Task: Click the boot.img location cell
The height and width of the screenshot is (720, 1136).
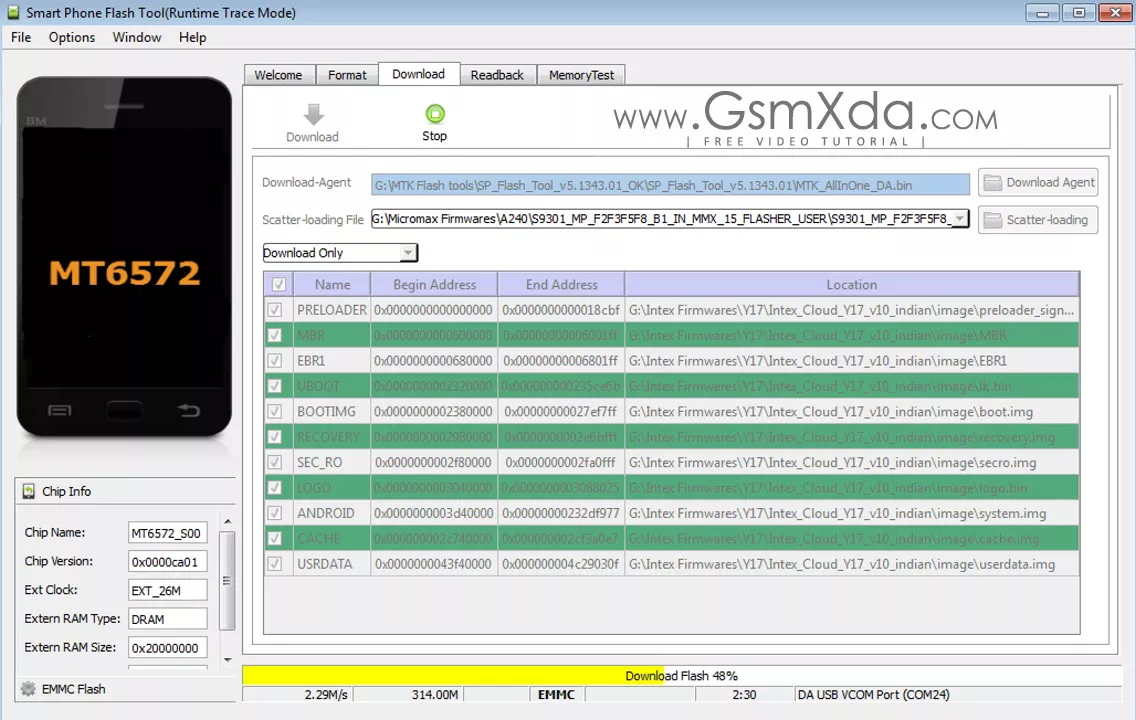Action: coord(852,411)
